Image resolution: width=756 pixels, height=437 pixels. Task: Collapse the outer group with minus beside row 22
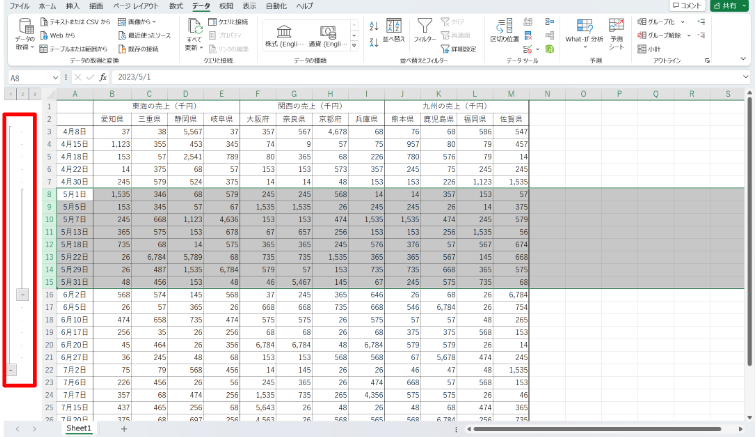coord(11,370)
